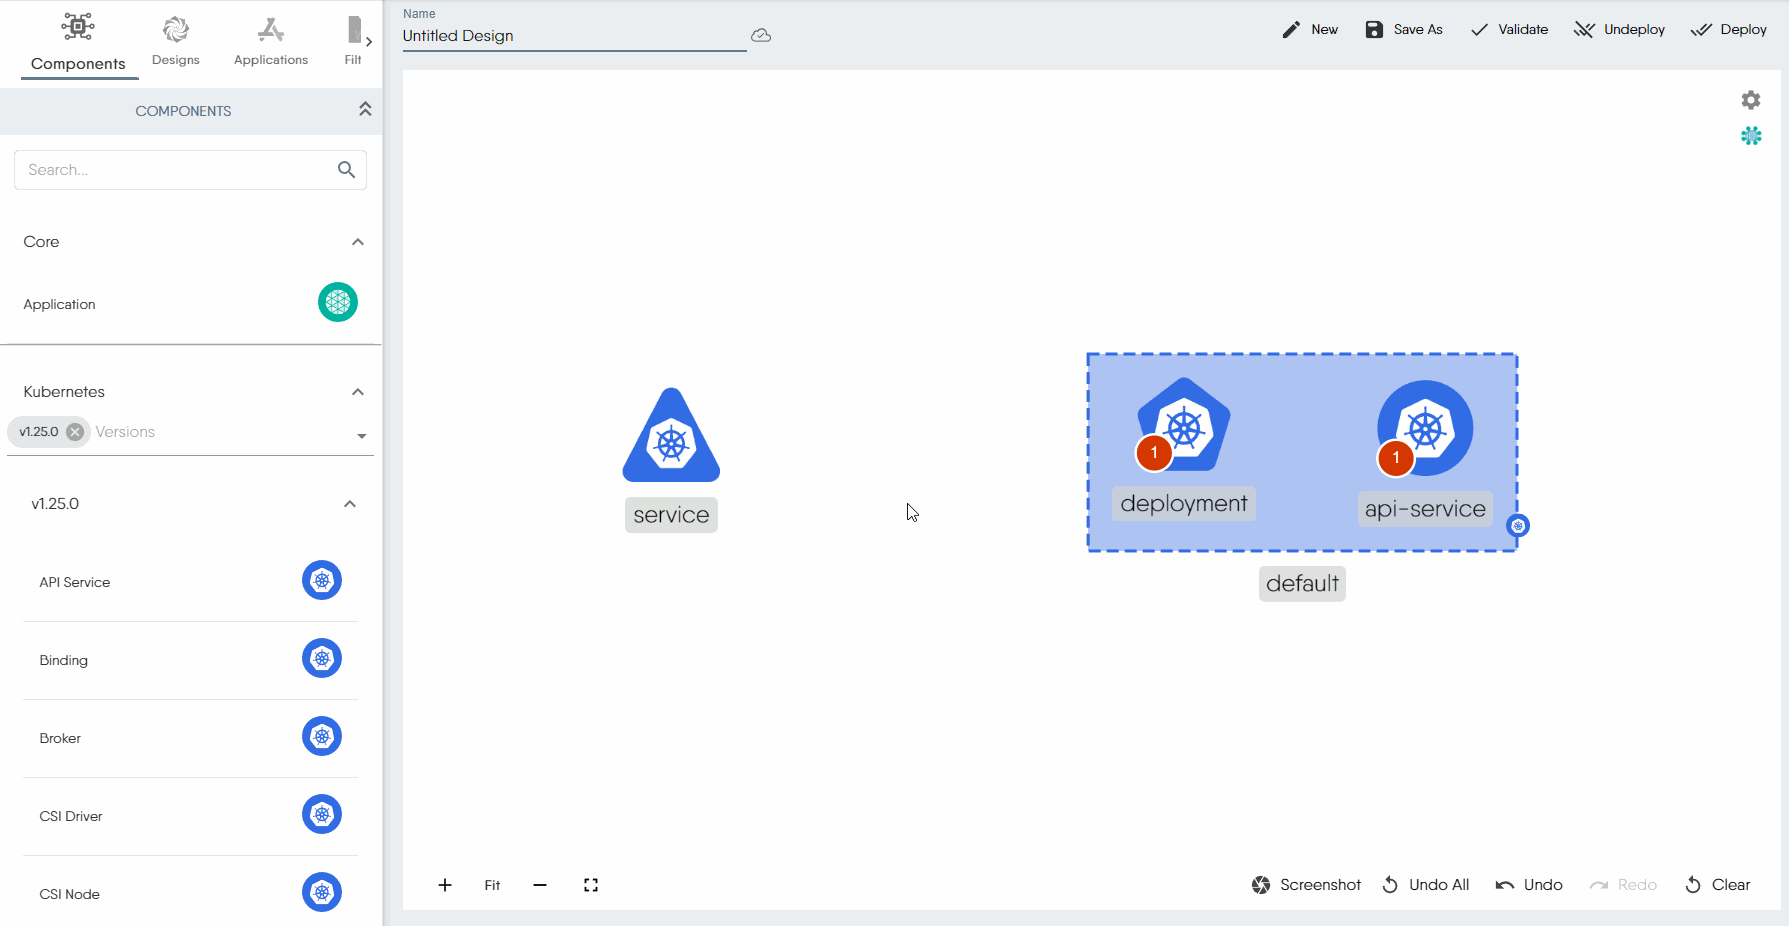Click Validate in the top toolbar
The width and height of the screenshot is (1789, 926).
tap(1509, 30)
